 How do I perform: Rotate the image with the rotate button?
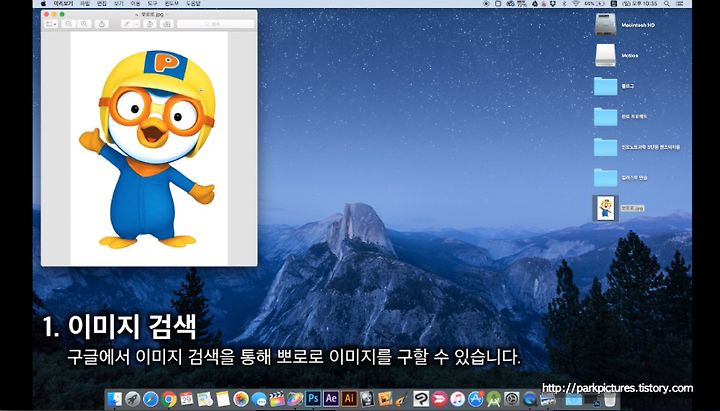point(149,24)
